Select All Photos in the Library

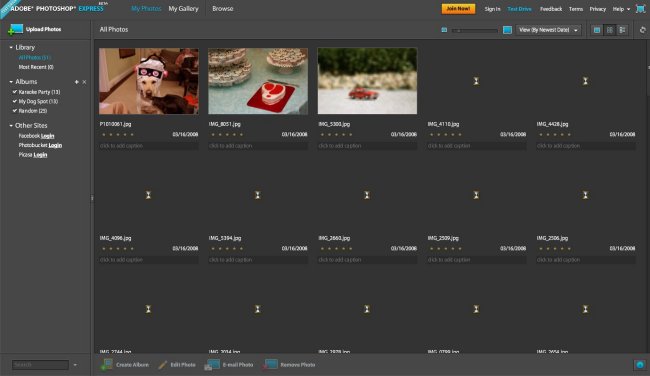tap(34, 58)
